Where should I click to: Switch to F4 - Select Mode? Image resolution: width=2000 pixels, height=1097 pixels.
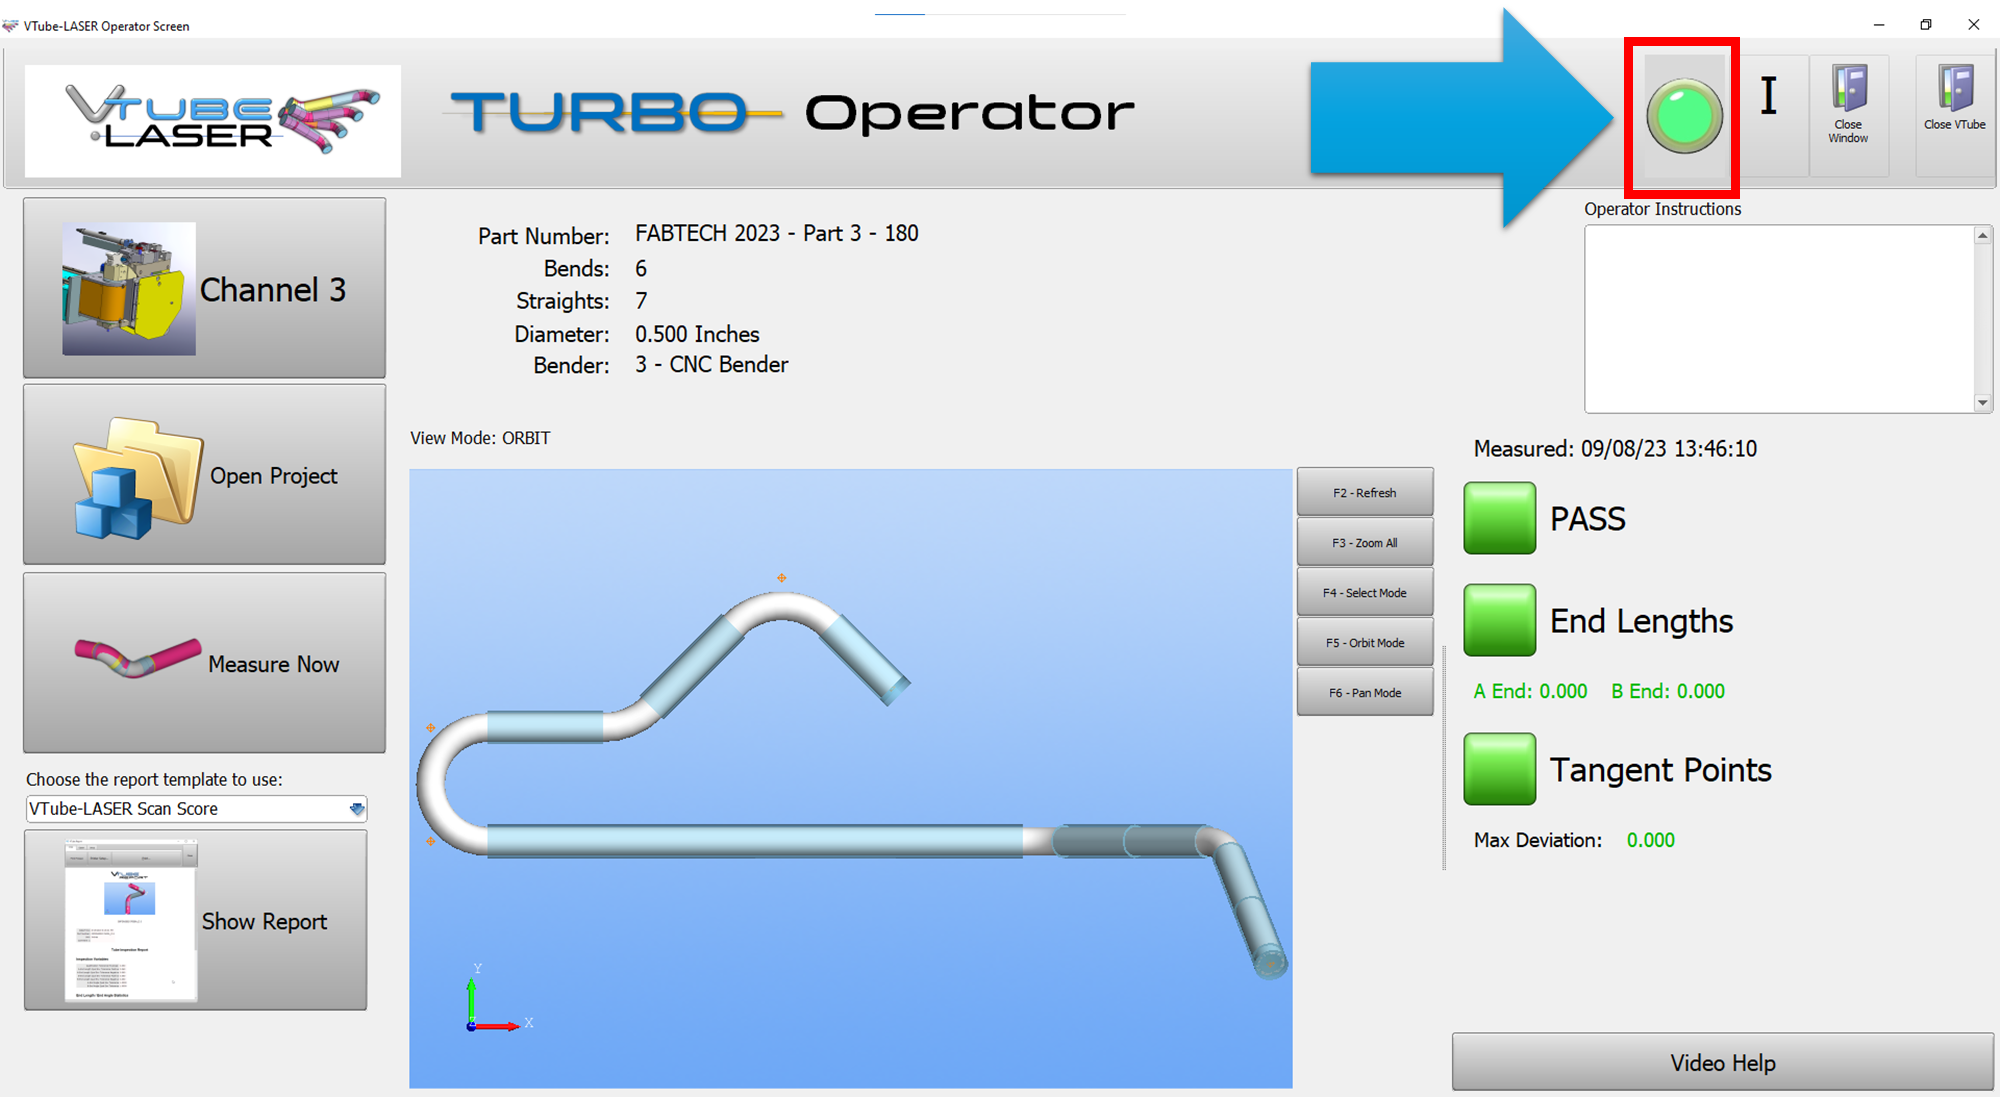[1364, 593]
